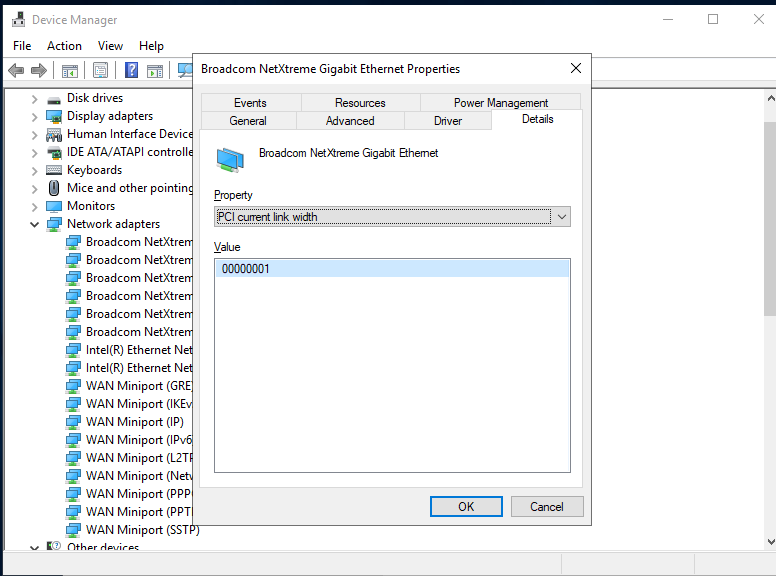The height and width of the screenshot is (576, 776).
Task: Open the Help menu
Action: coord(151,46)
